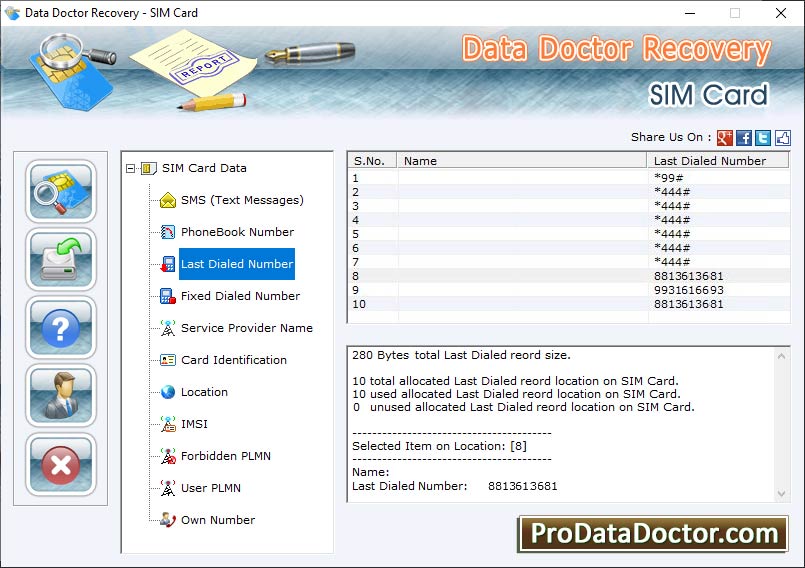
Task: Click the SIM Card Data root icon
Action: click(148, 168)
